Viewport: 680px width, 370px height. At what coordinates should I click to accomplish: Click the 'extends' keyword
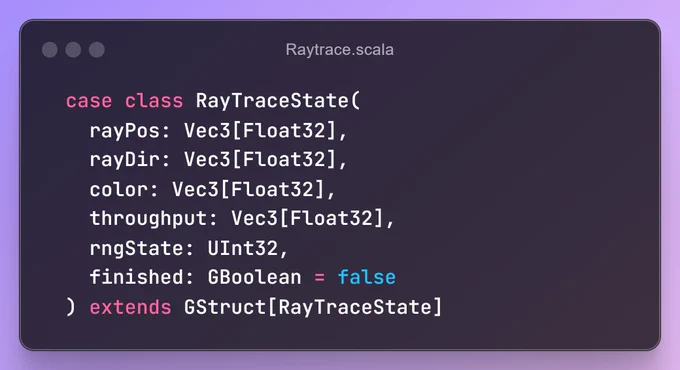[x=130, y=308]
